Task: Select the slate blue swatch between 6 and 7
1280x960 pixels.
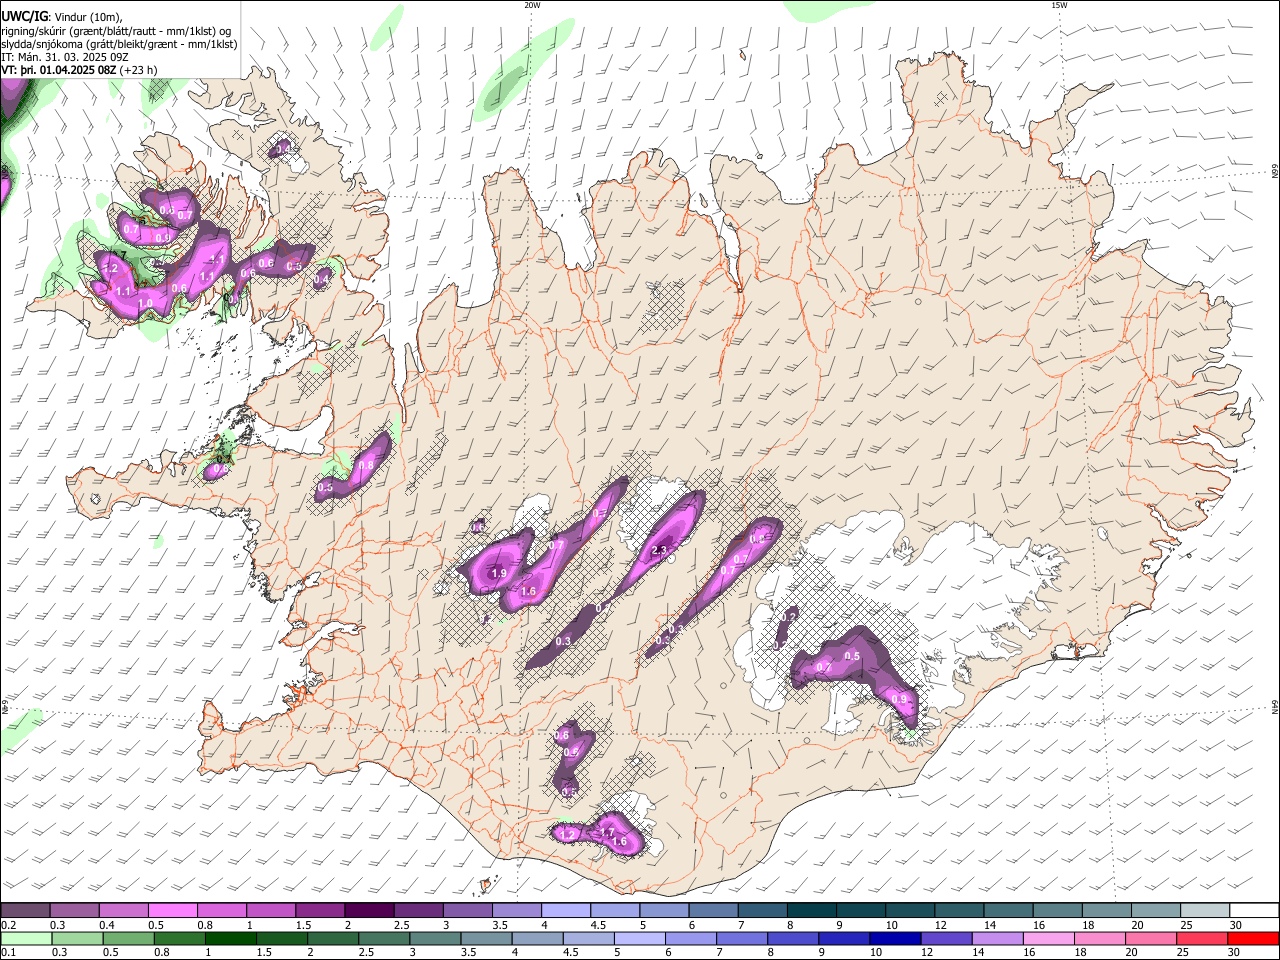Action: [x=712, y=910]
